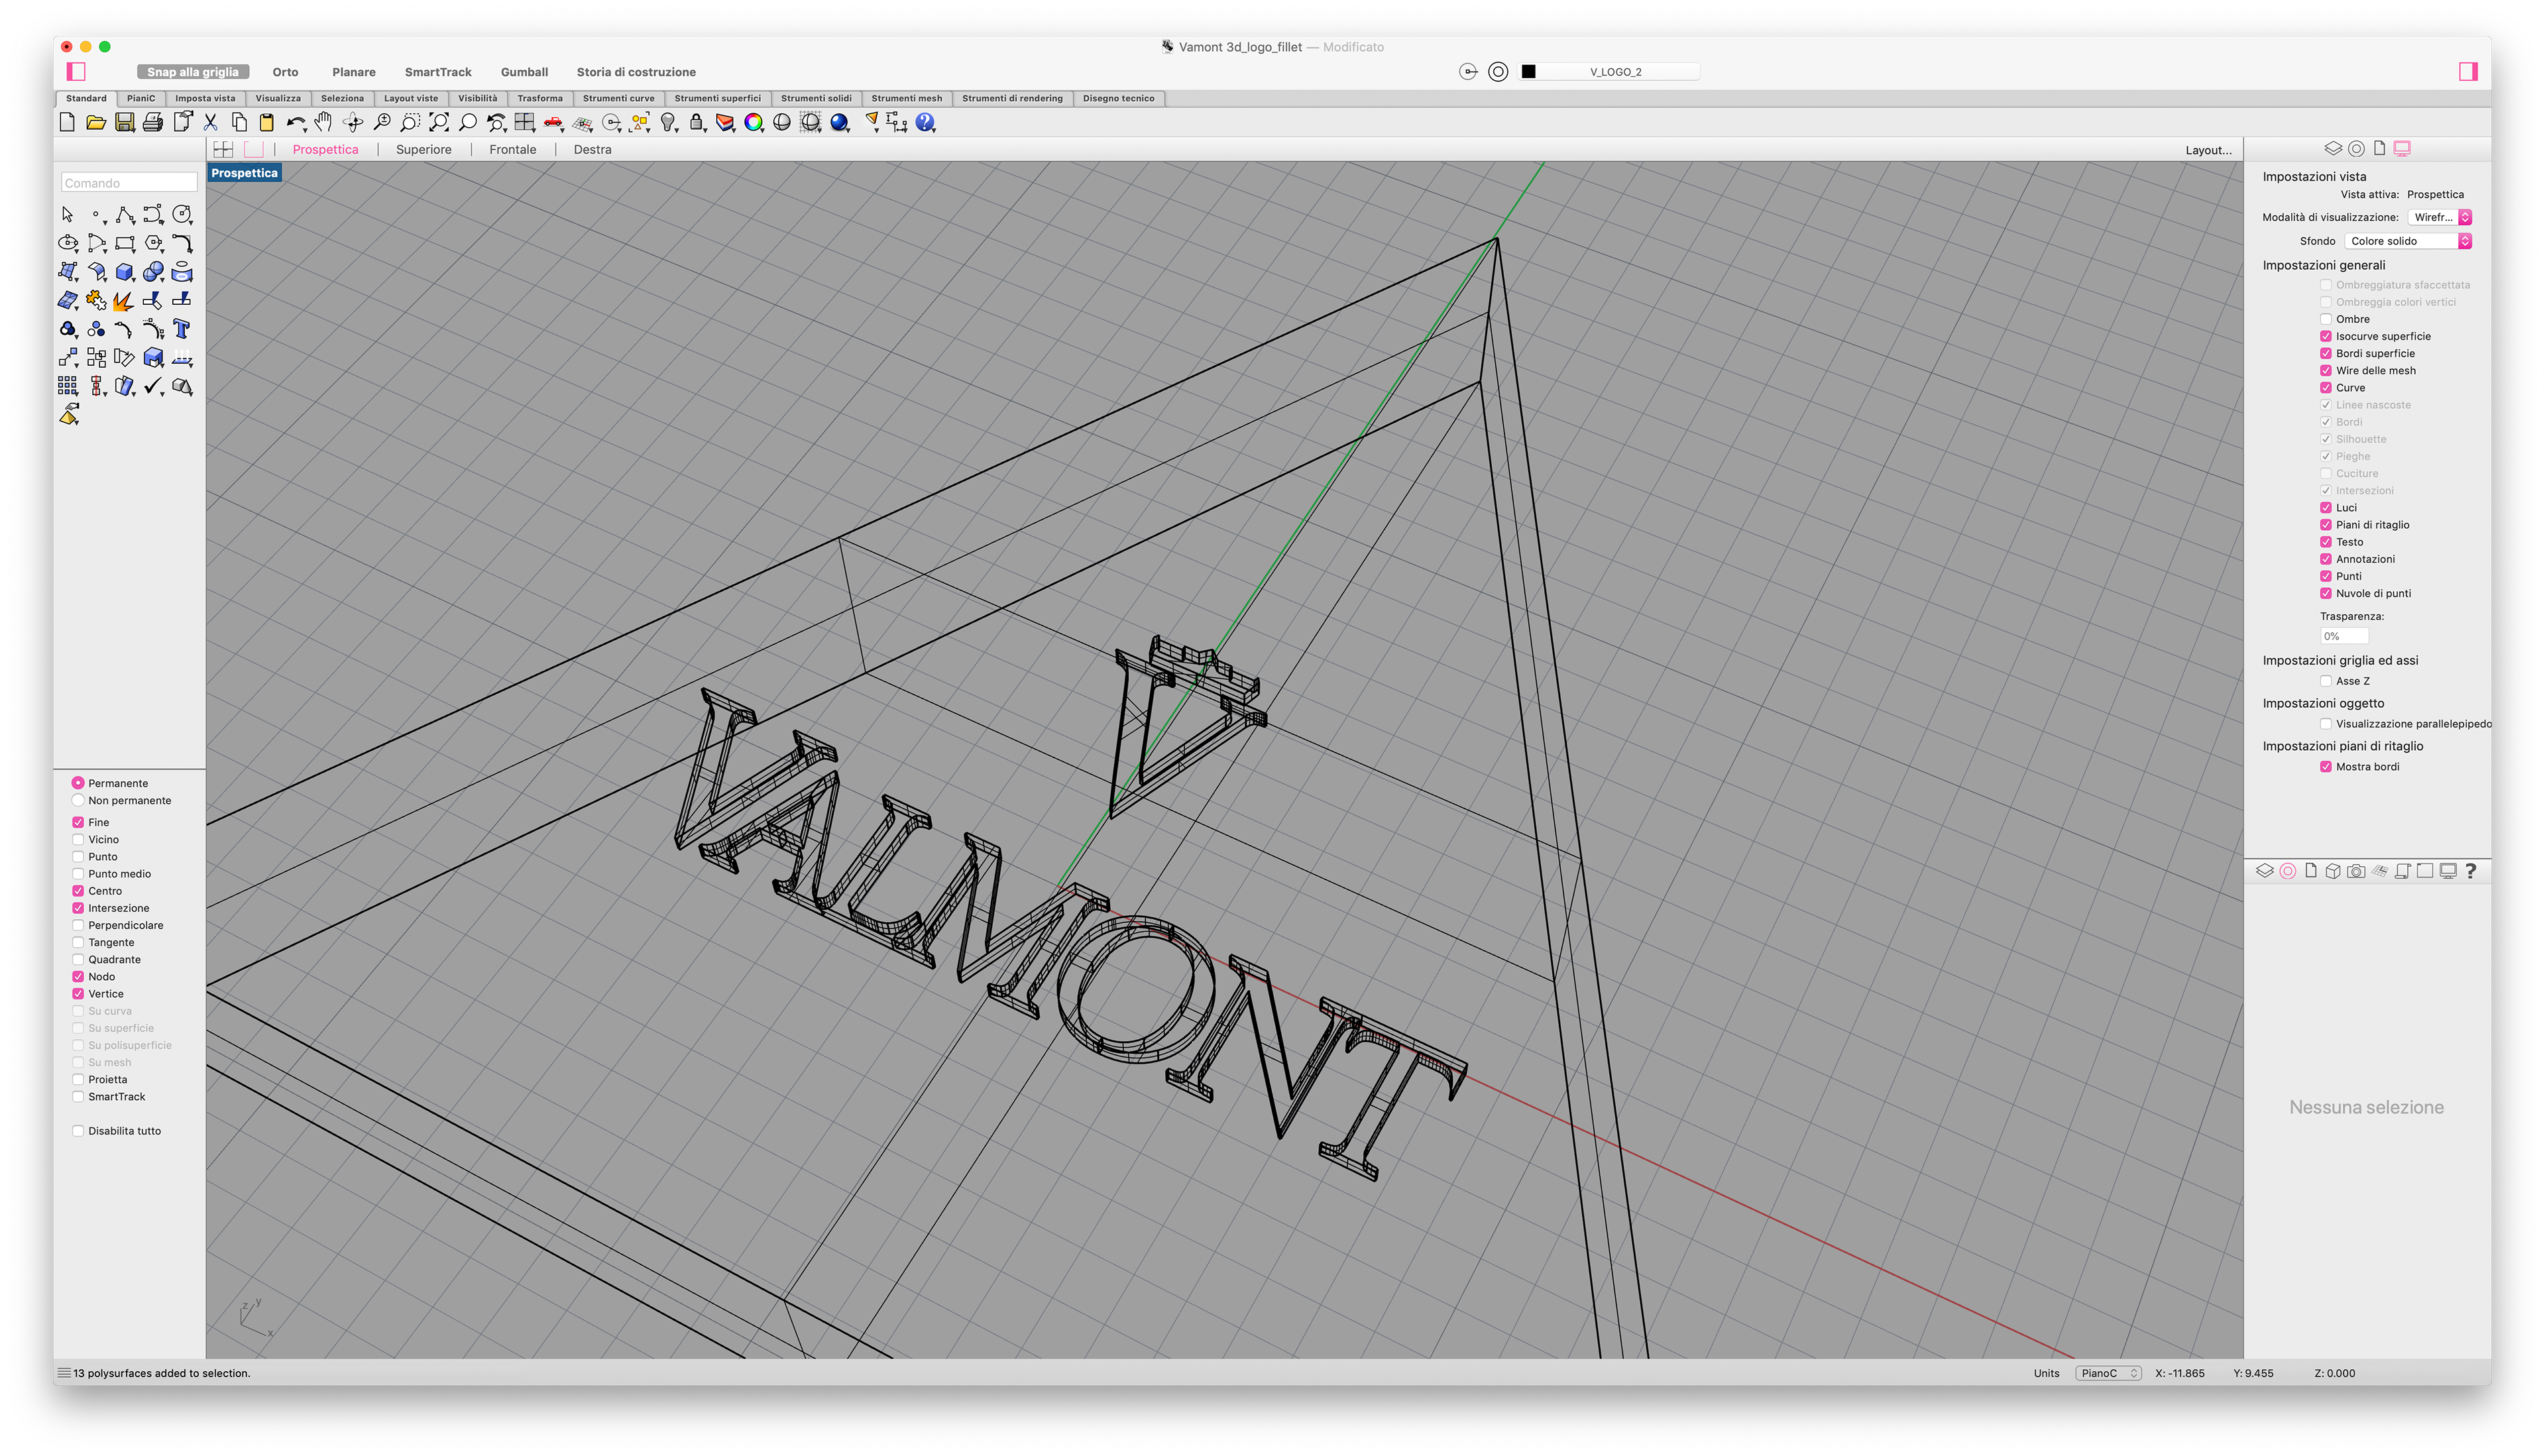Click the Zoom Extents icon
Viewport: 2545px width, 1456px height.
(438, 122)
